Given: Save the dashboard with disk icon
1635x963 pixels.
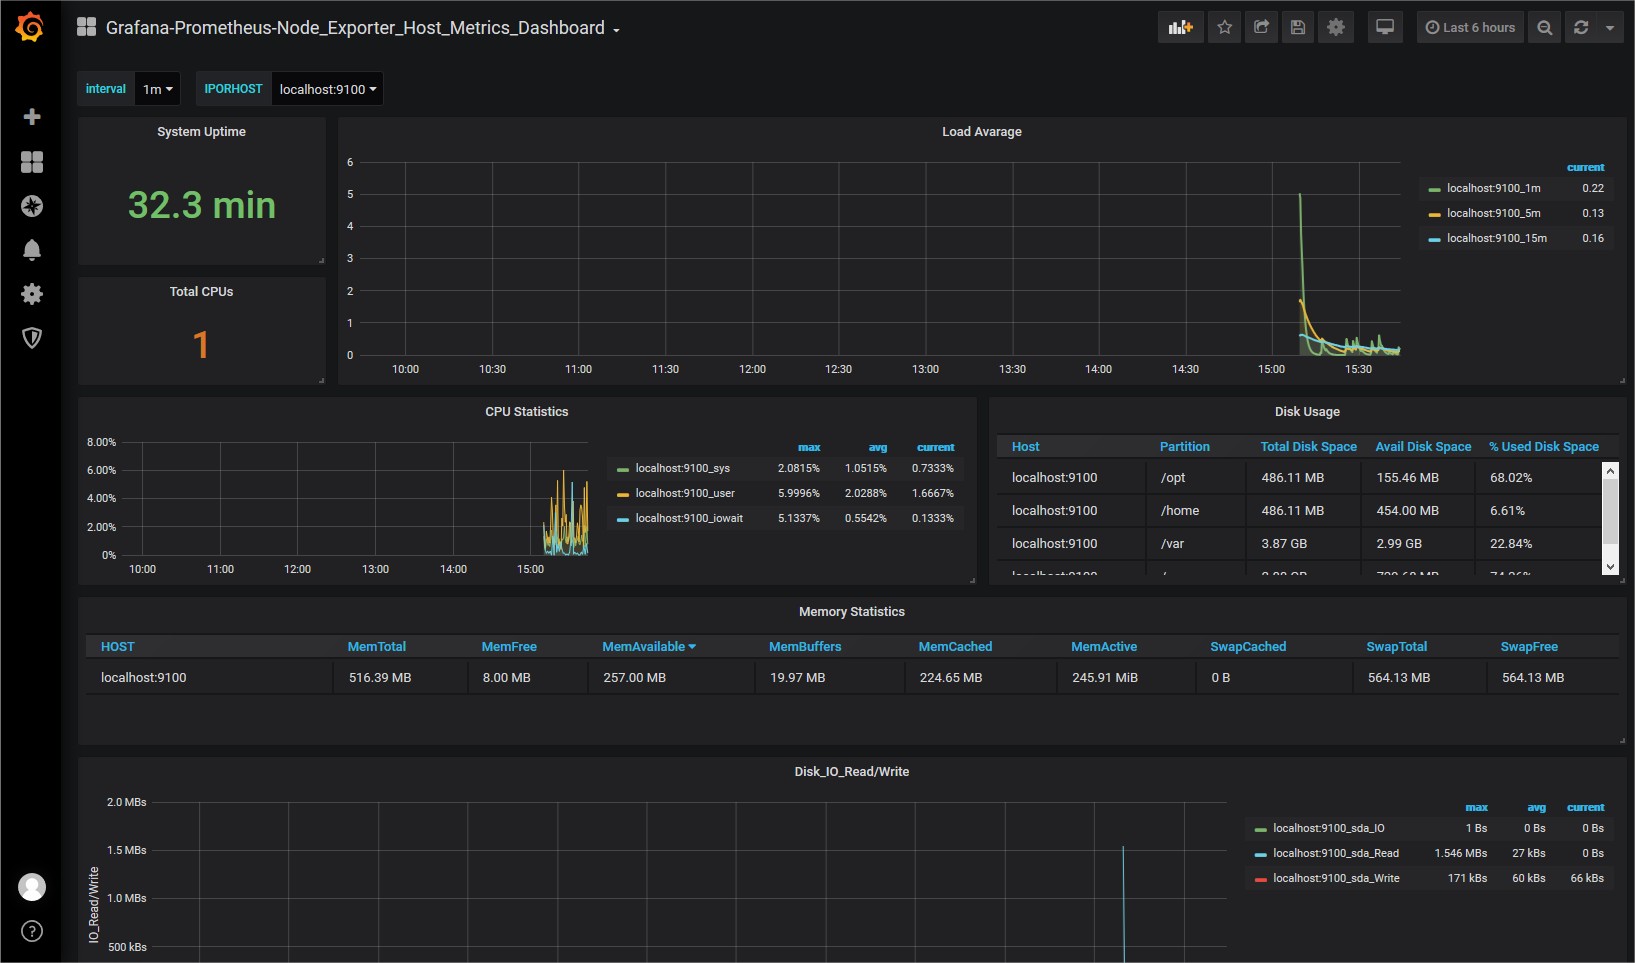Looking at the screenshot, I should coord(1298,28).
